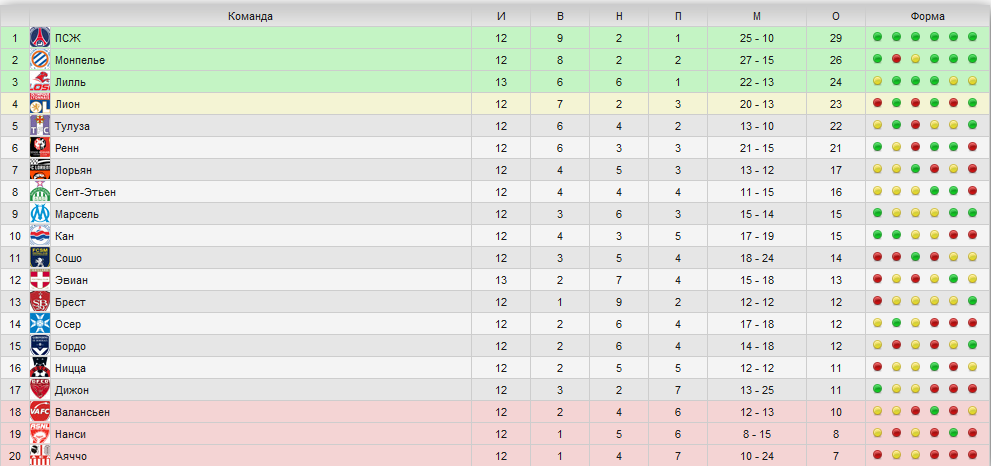Click the Valenciennes VAFC logo
Viewport: 991px width, 466px height.
coord(40,412)
